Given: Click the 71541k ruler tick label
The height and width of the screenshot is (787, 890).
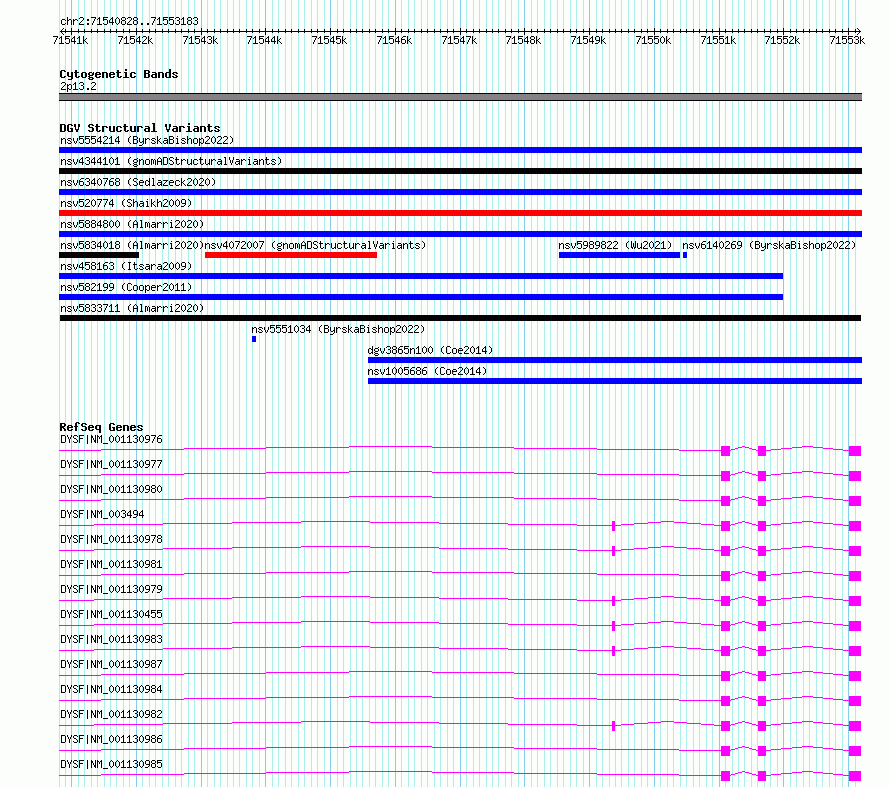Looking at the screenshot, I should pyautogui.click(x=70, y=40).
